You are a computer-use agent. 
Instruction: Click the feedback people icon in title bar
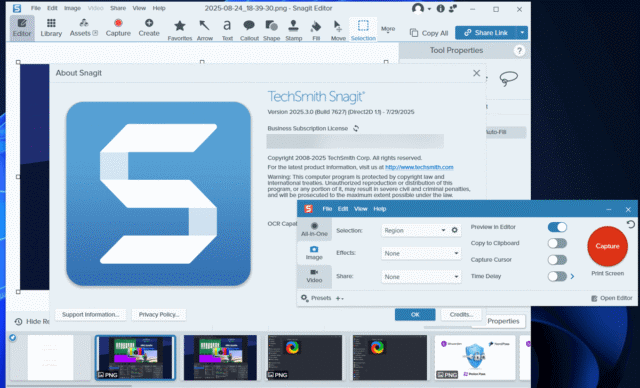(x=452, y=9)
